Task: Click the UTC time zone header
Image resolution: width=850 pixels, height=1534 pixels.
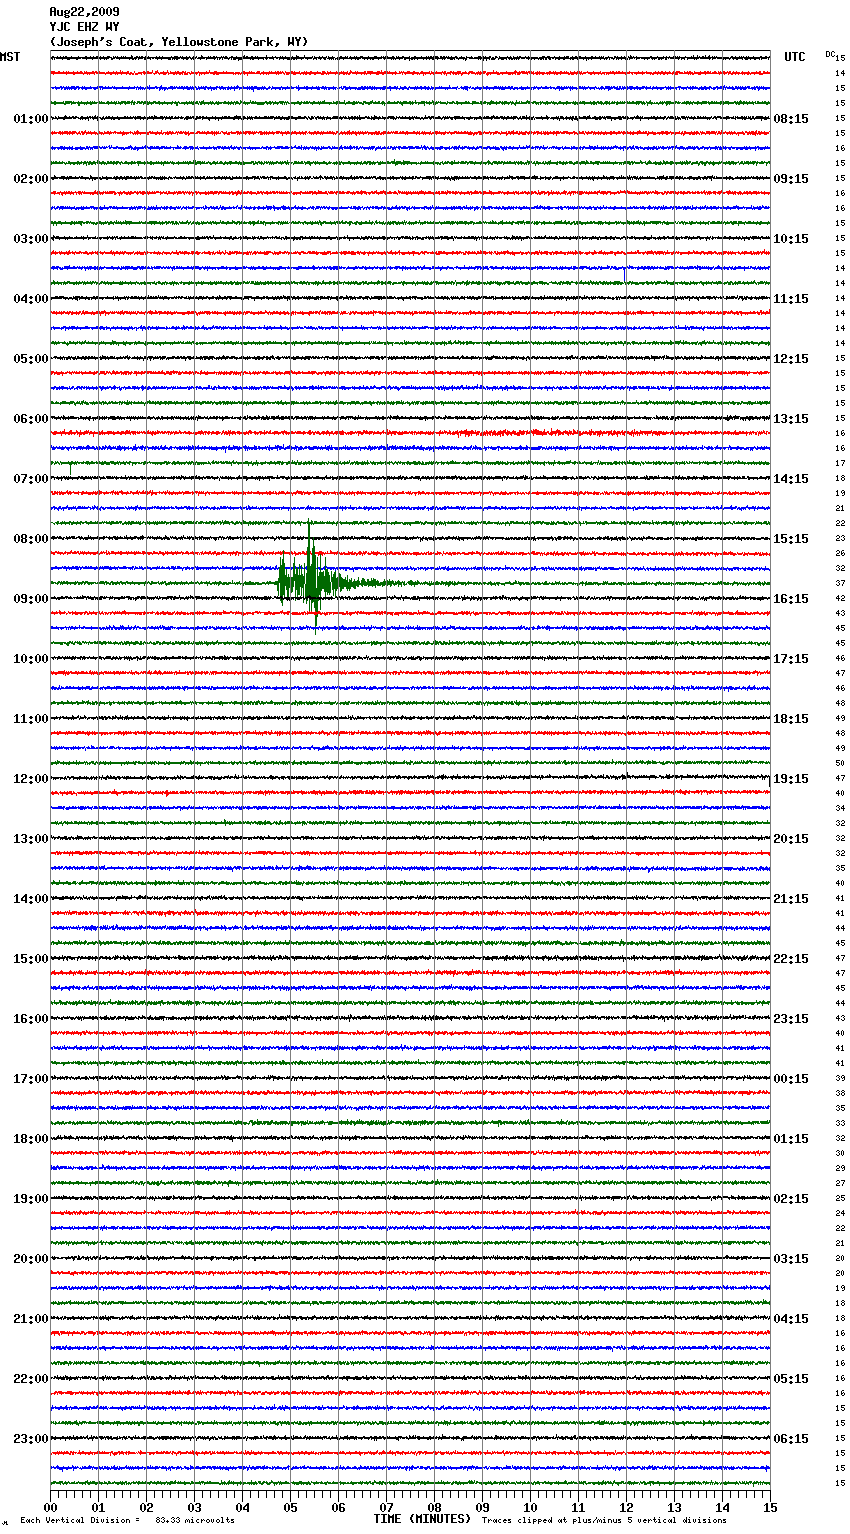Action: point(795,57)
